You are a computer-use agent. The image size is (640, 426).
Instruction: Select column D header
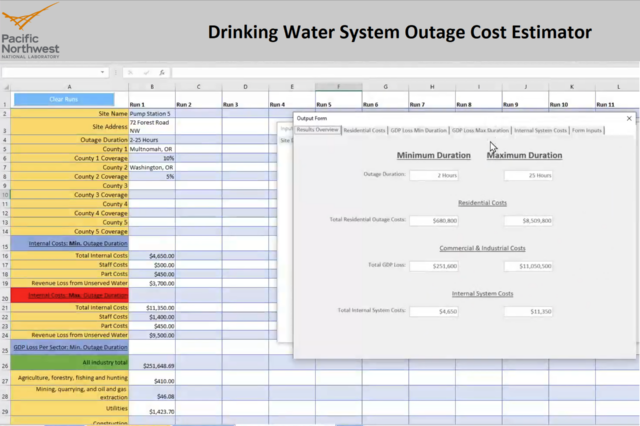click(245, 87)
